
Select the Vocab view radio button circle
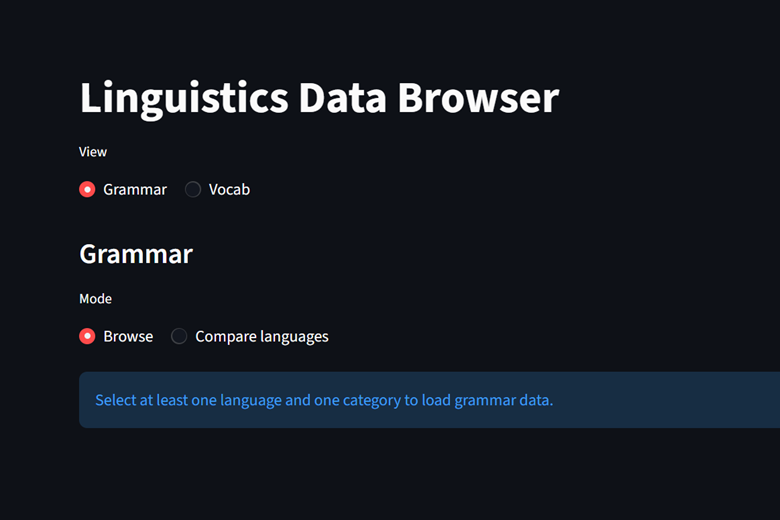click(193, 189)
